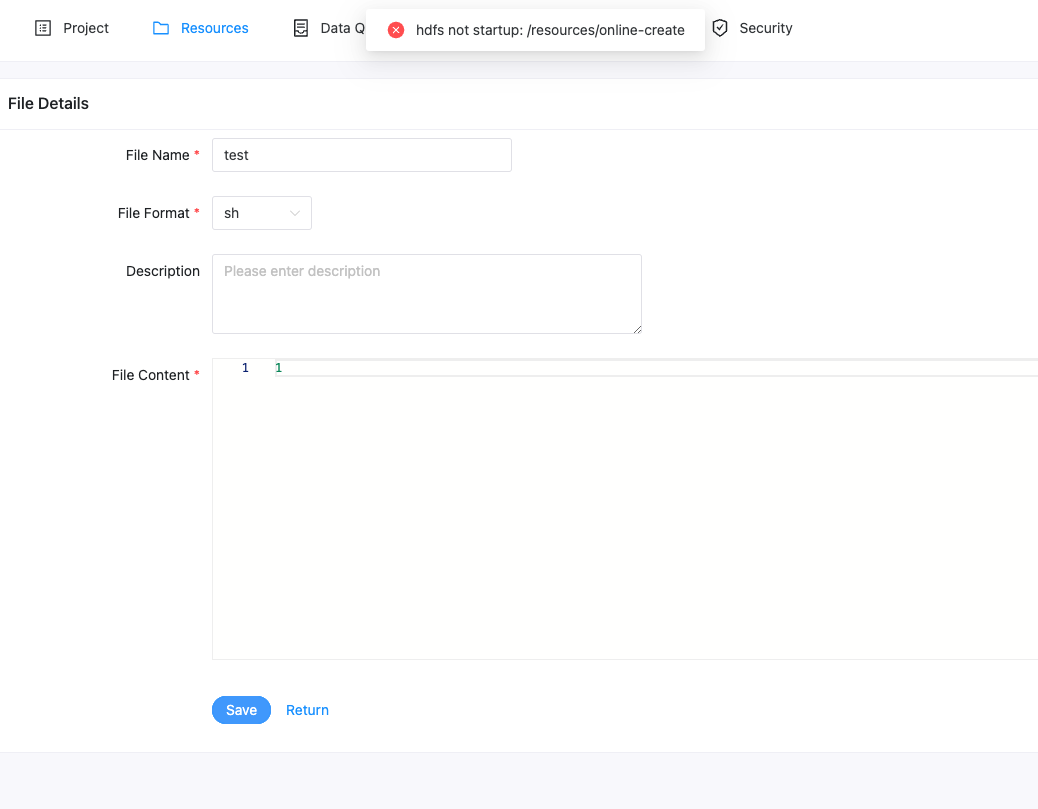The image size is (1038, 809).
Task: Click the File Format label
Action: tap(154, 213)
